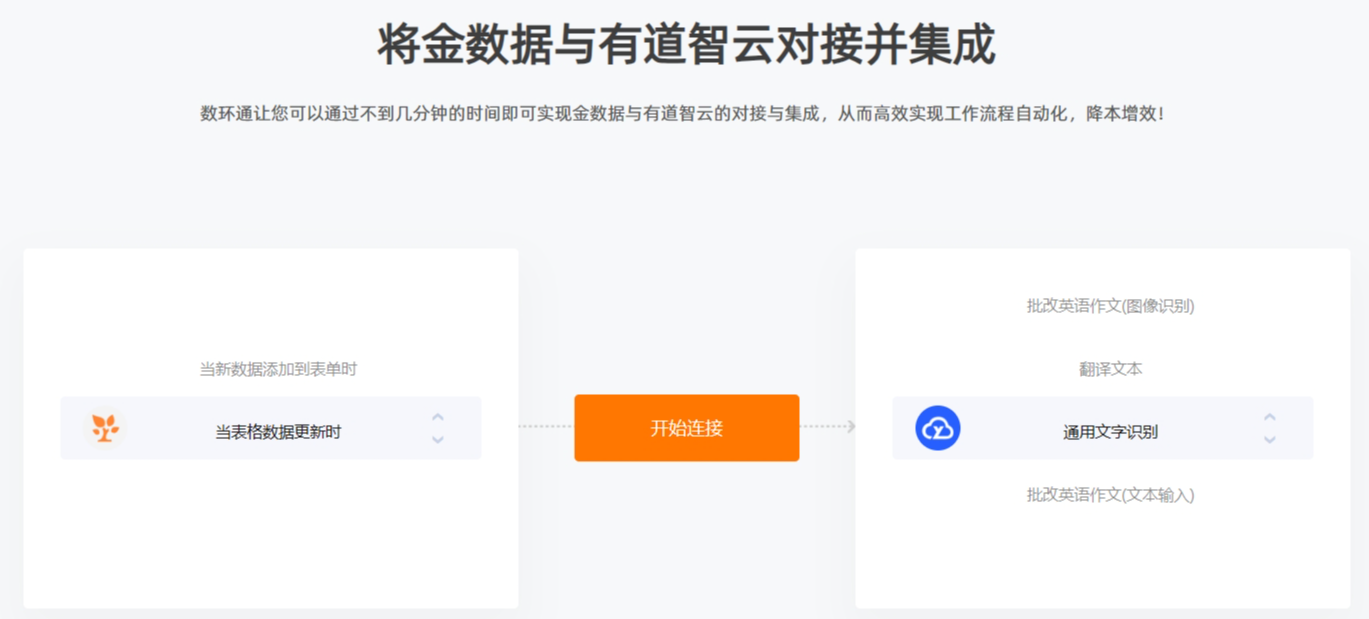This screenshot has width=1369, height=619.
Task: Click the 将金数据与有道智云对接并集成 heading
Action: 686,45
